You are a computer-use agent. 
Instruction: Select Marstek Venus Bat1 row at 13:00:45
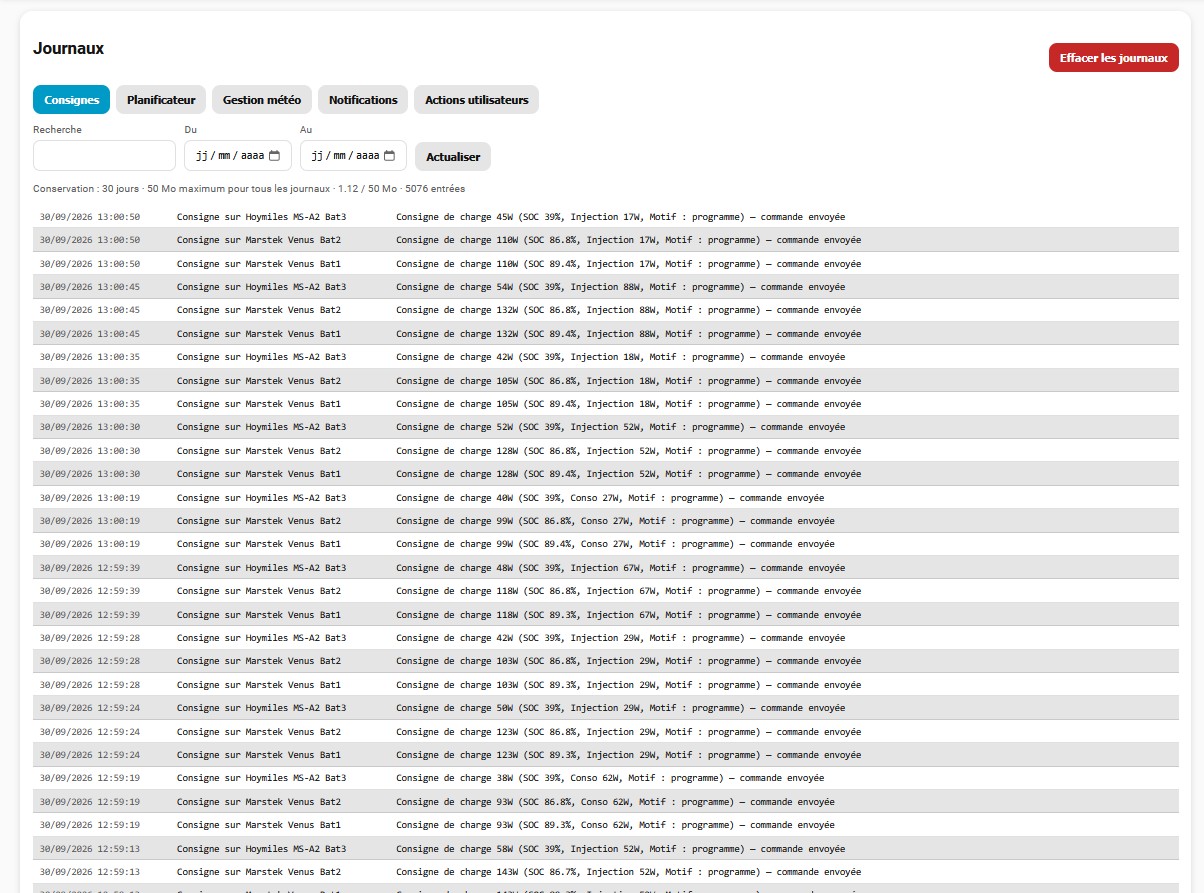click(x=606, y=334)
